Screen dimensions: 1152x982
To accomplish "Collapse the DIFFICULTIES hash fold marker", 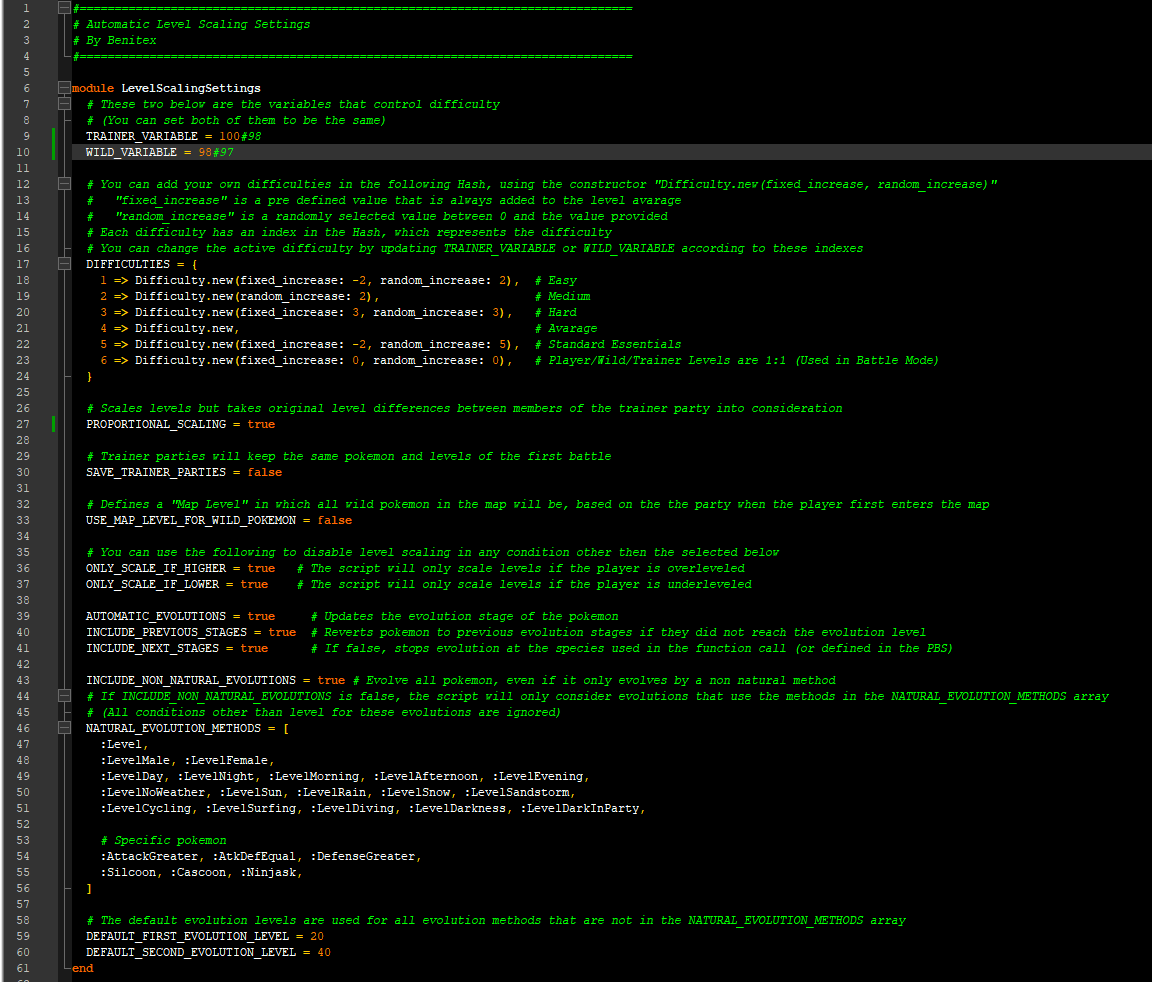I will click(x=65, y=264).
